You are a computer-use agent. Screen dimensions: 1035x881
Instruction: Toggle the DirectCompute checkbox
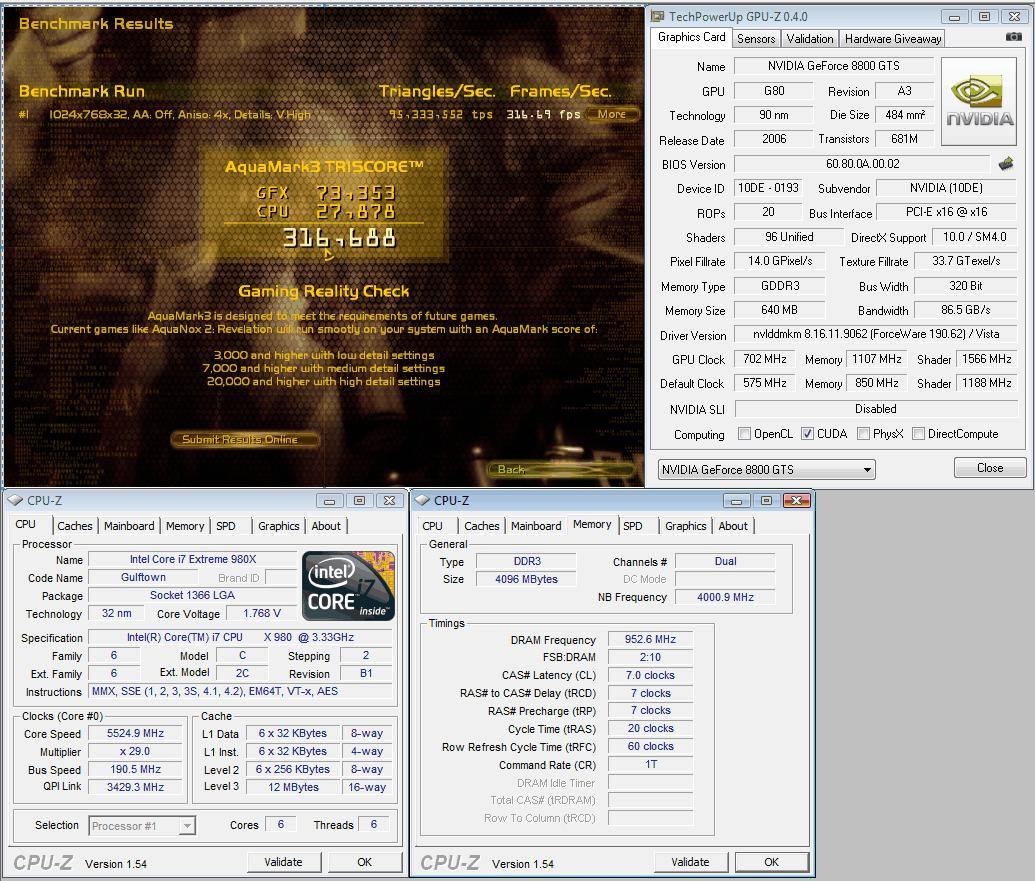pyautogui.click(x=918, y=434)
